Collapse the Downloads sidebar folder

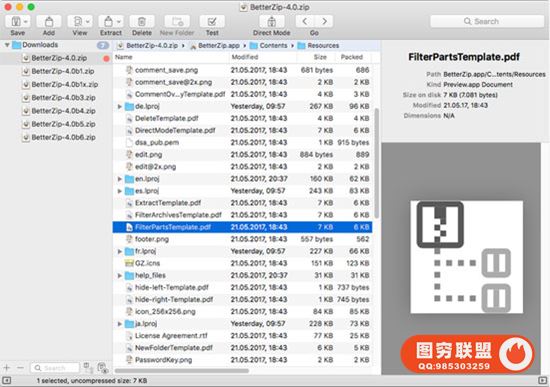coord(7,45)
